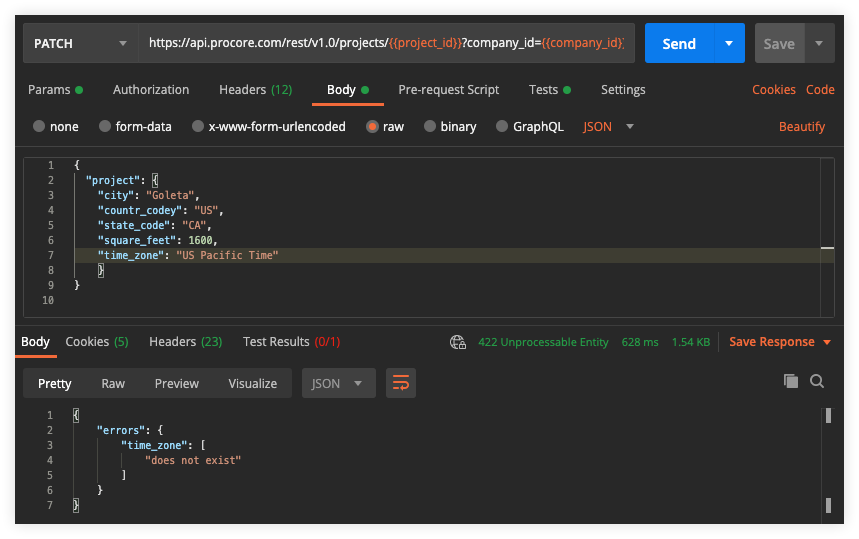Click the 1.54 KB response size
Viewport: 859px width, 539px height.
691,342
